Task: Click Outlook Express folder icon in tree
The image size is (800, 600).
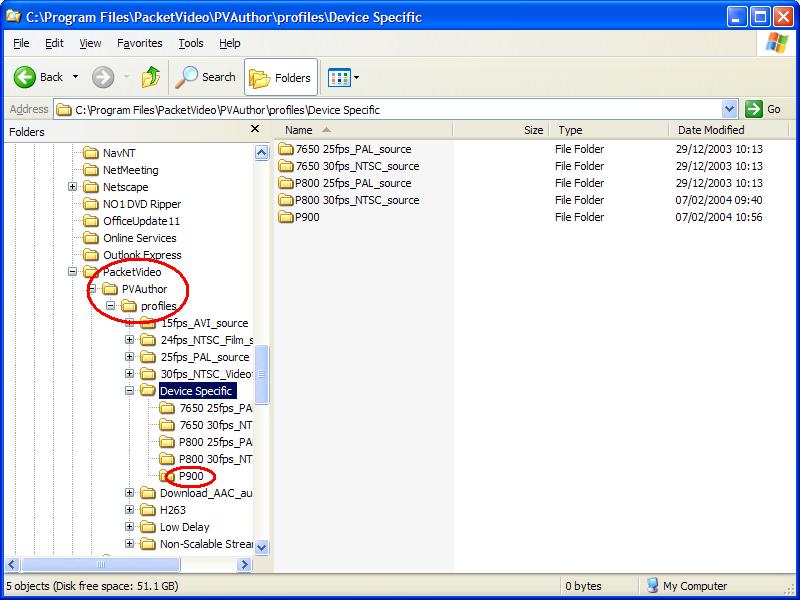Action: tap(91, 255)
